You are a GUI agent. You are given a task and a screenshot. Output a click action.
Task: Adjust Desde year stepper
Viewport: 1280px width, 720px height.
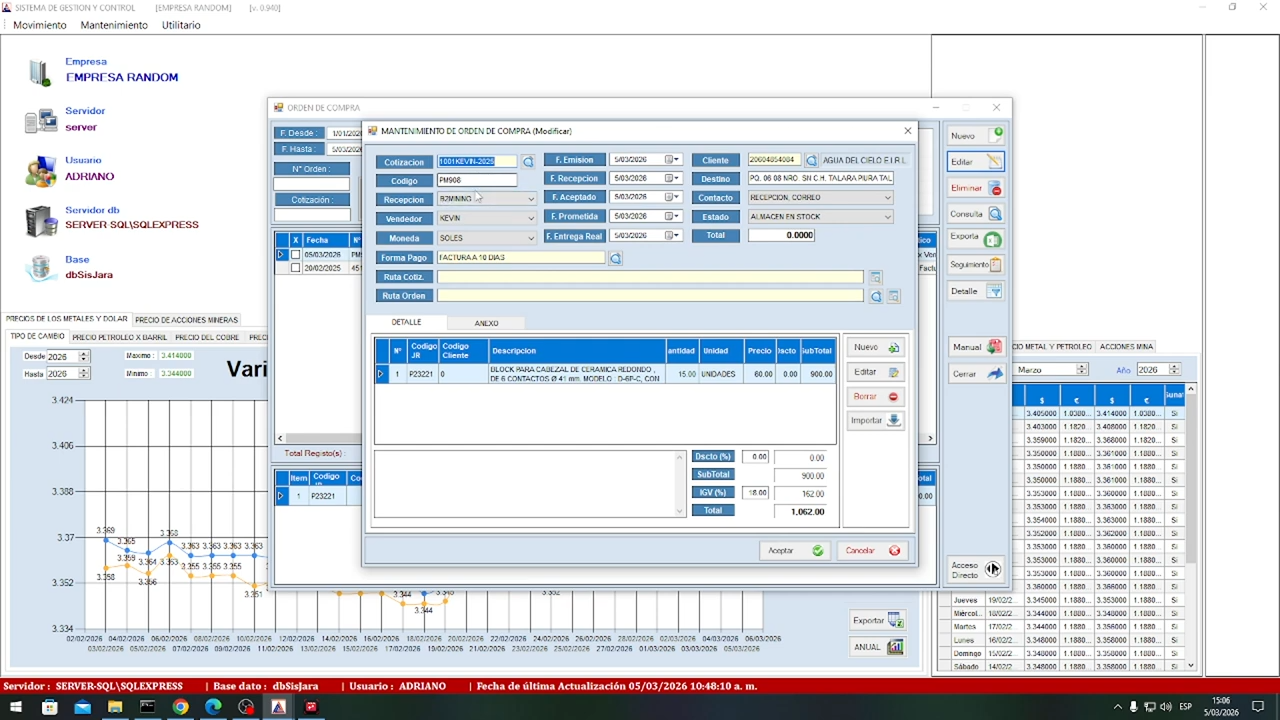(x=84, y=356)
